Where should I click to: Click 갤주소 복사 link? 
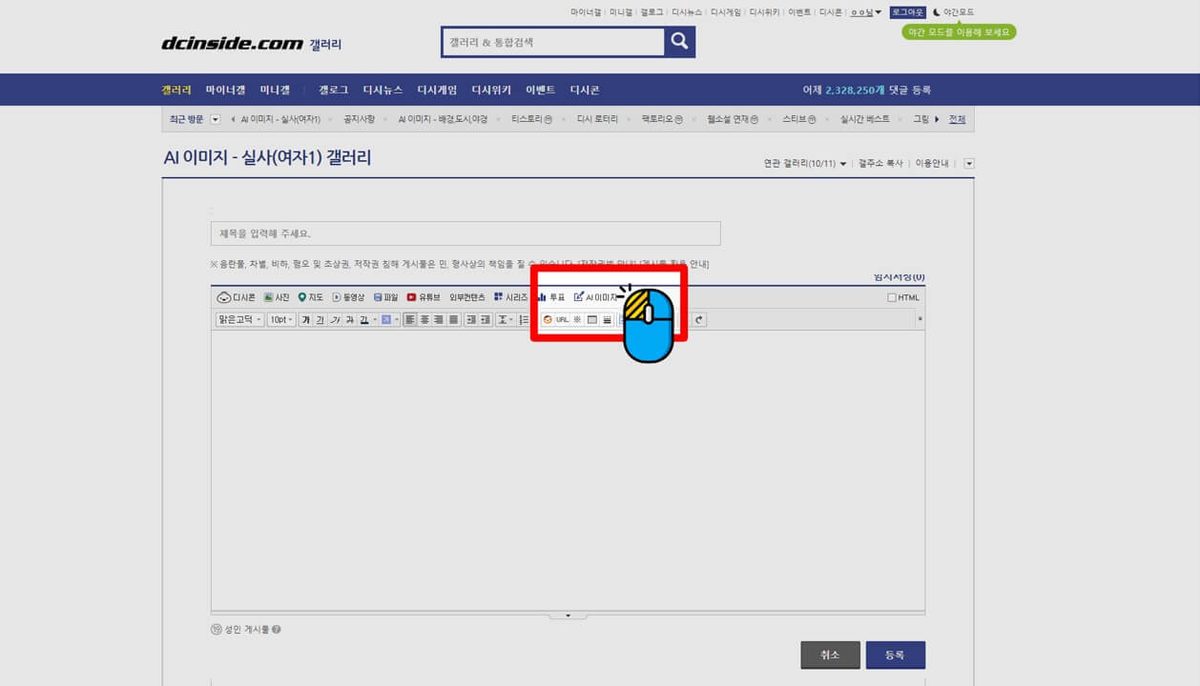coord(880,164)
